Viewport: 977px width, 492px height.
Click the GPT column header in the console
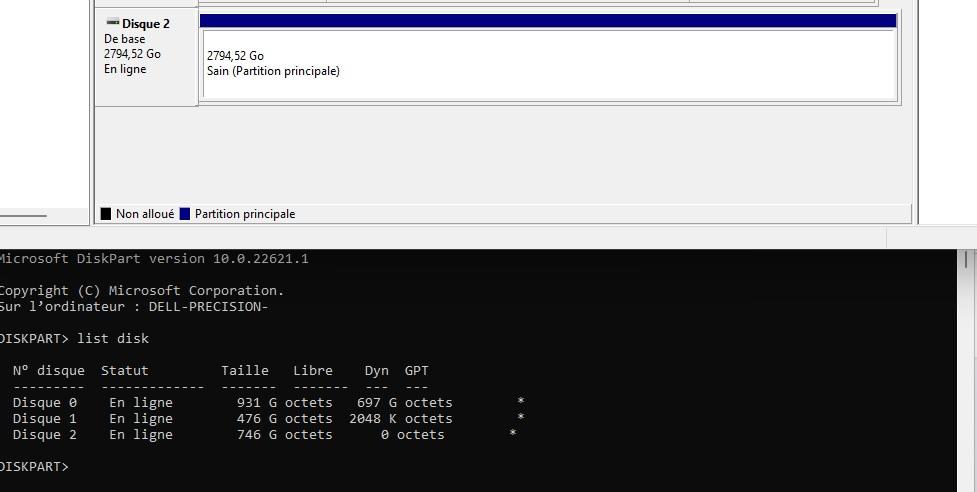click(x=416, y=371)
